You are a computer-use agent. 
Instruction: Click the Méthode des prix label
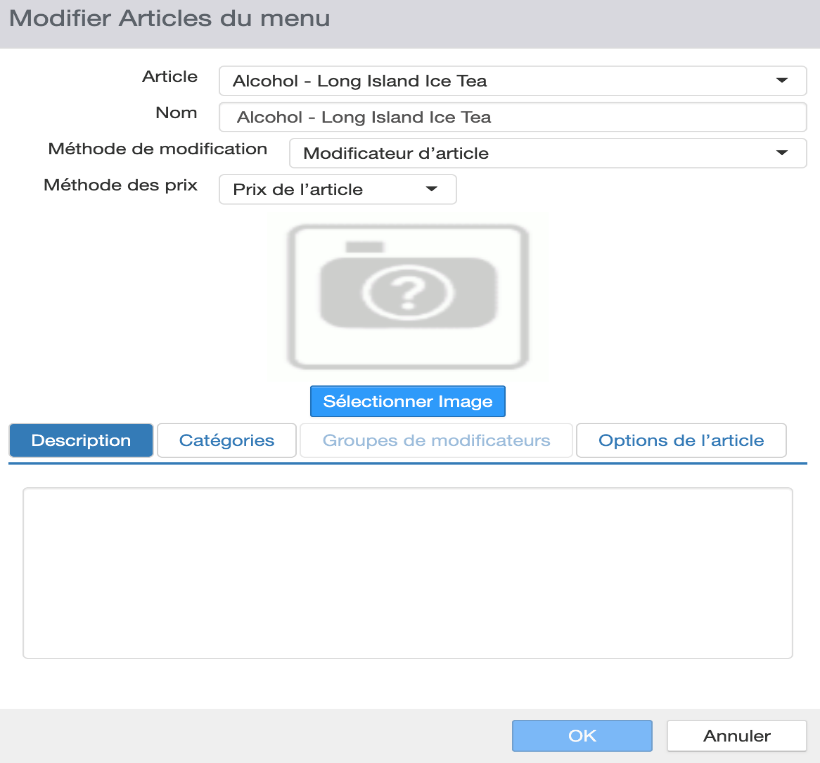pyautogui.click(x=120, y=185)
